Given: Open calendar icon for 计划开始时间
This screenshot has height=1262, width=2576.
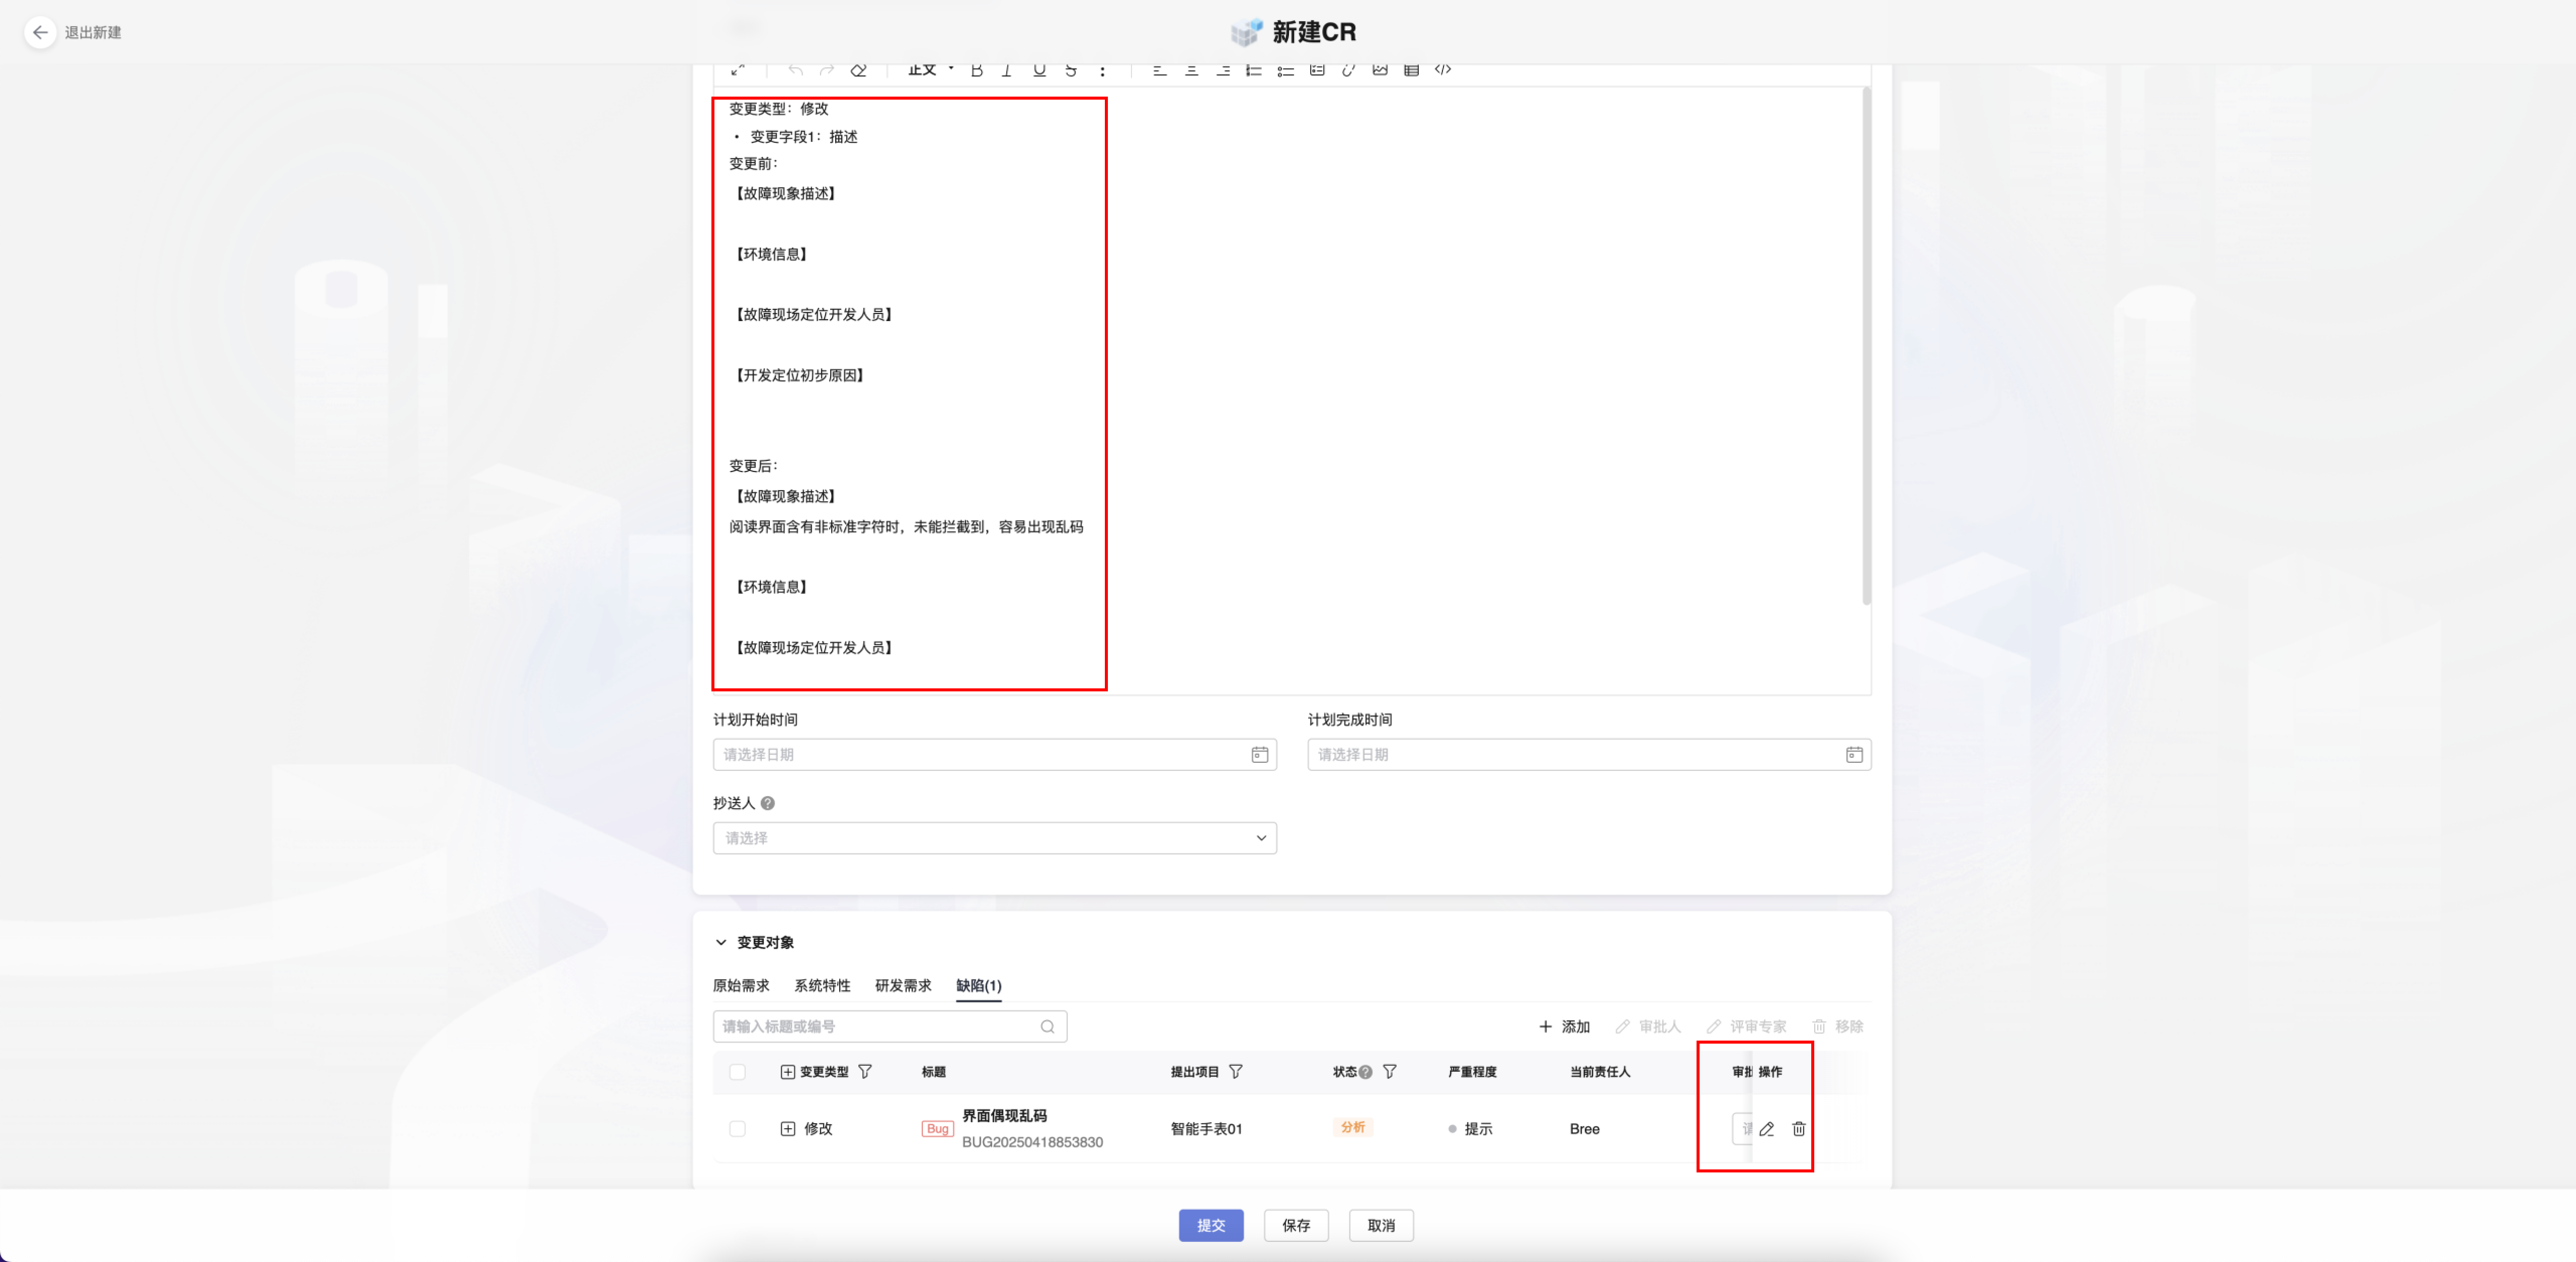Looking at the screenshot, I should [x=1259, y=755].
